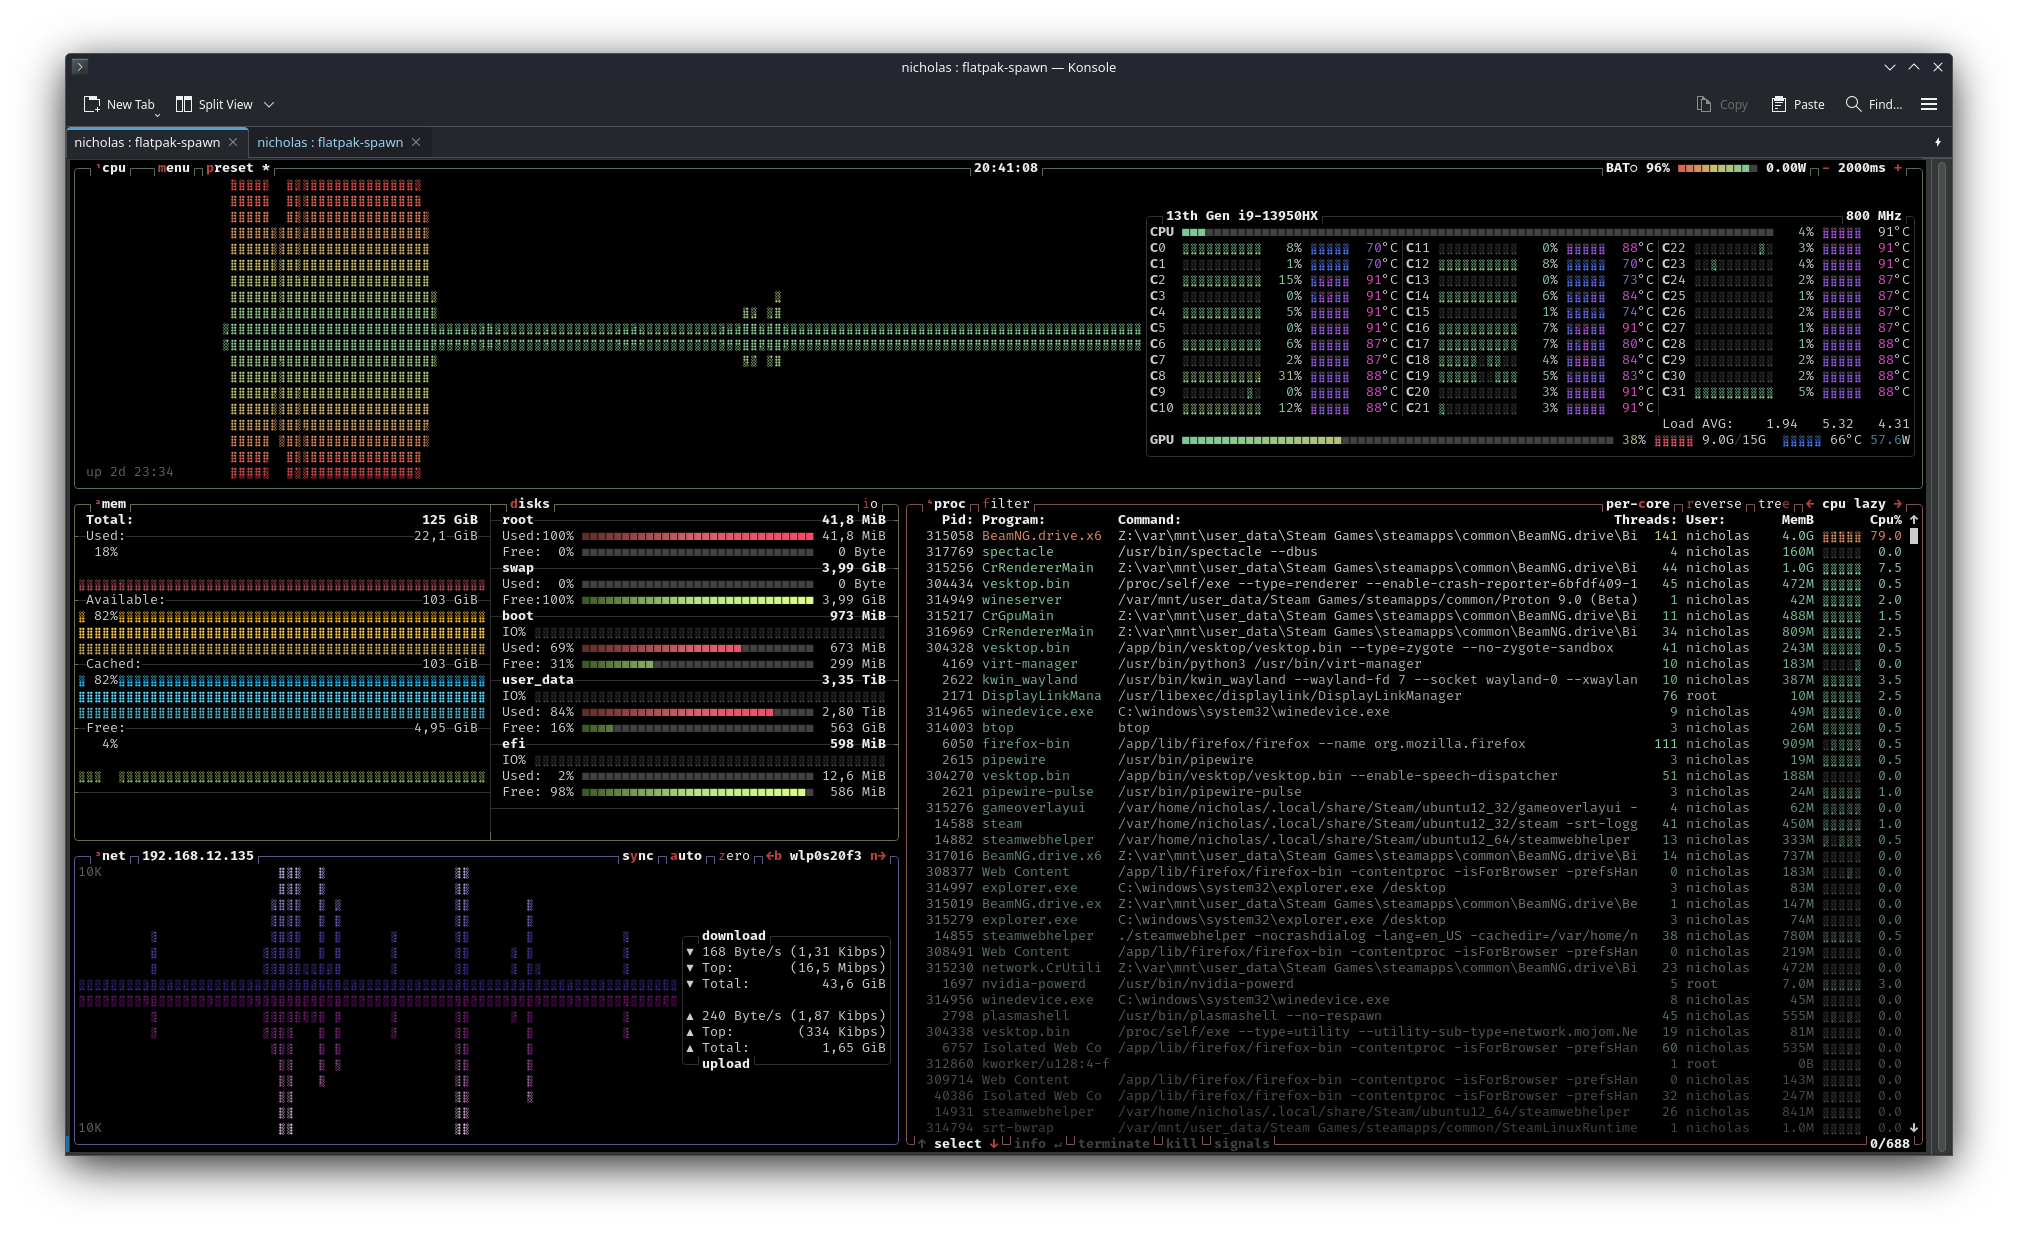This screenshot has width=2018, height=1233.
Task: Select the wineserver process row
Action: [x=1414, y=600]
